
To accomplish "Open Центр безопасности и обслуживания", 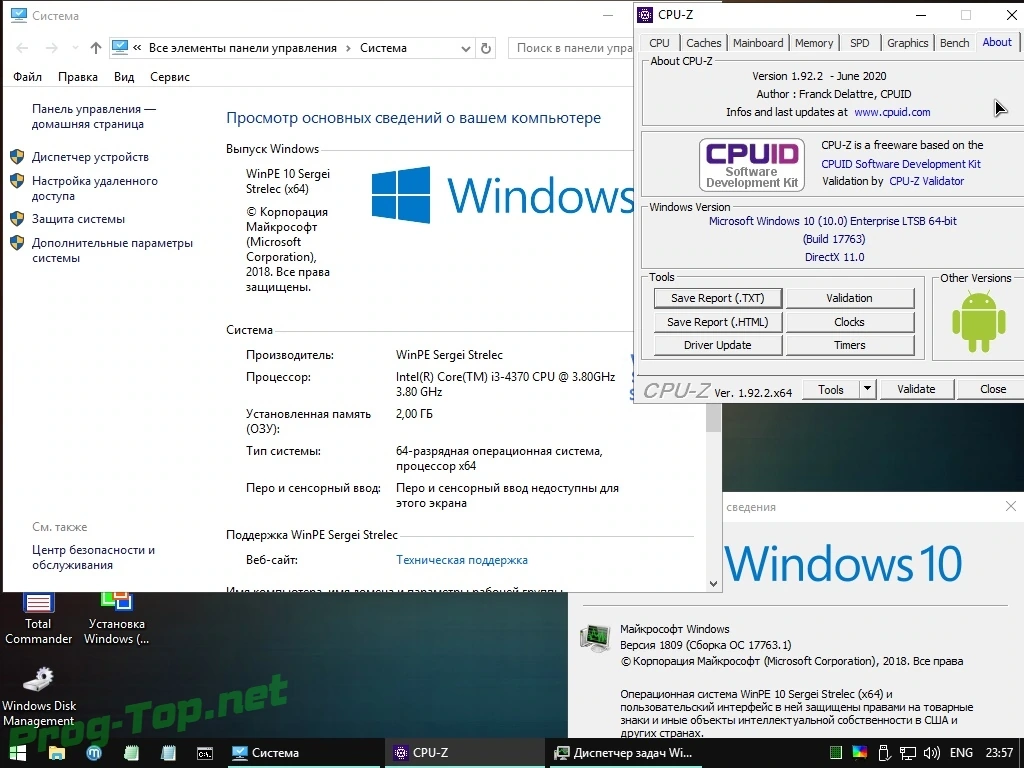I will [93, 557].
